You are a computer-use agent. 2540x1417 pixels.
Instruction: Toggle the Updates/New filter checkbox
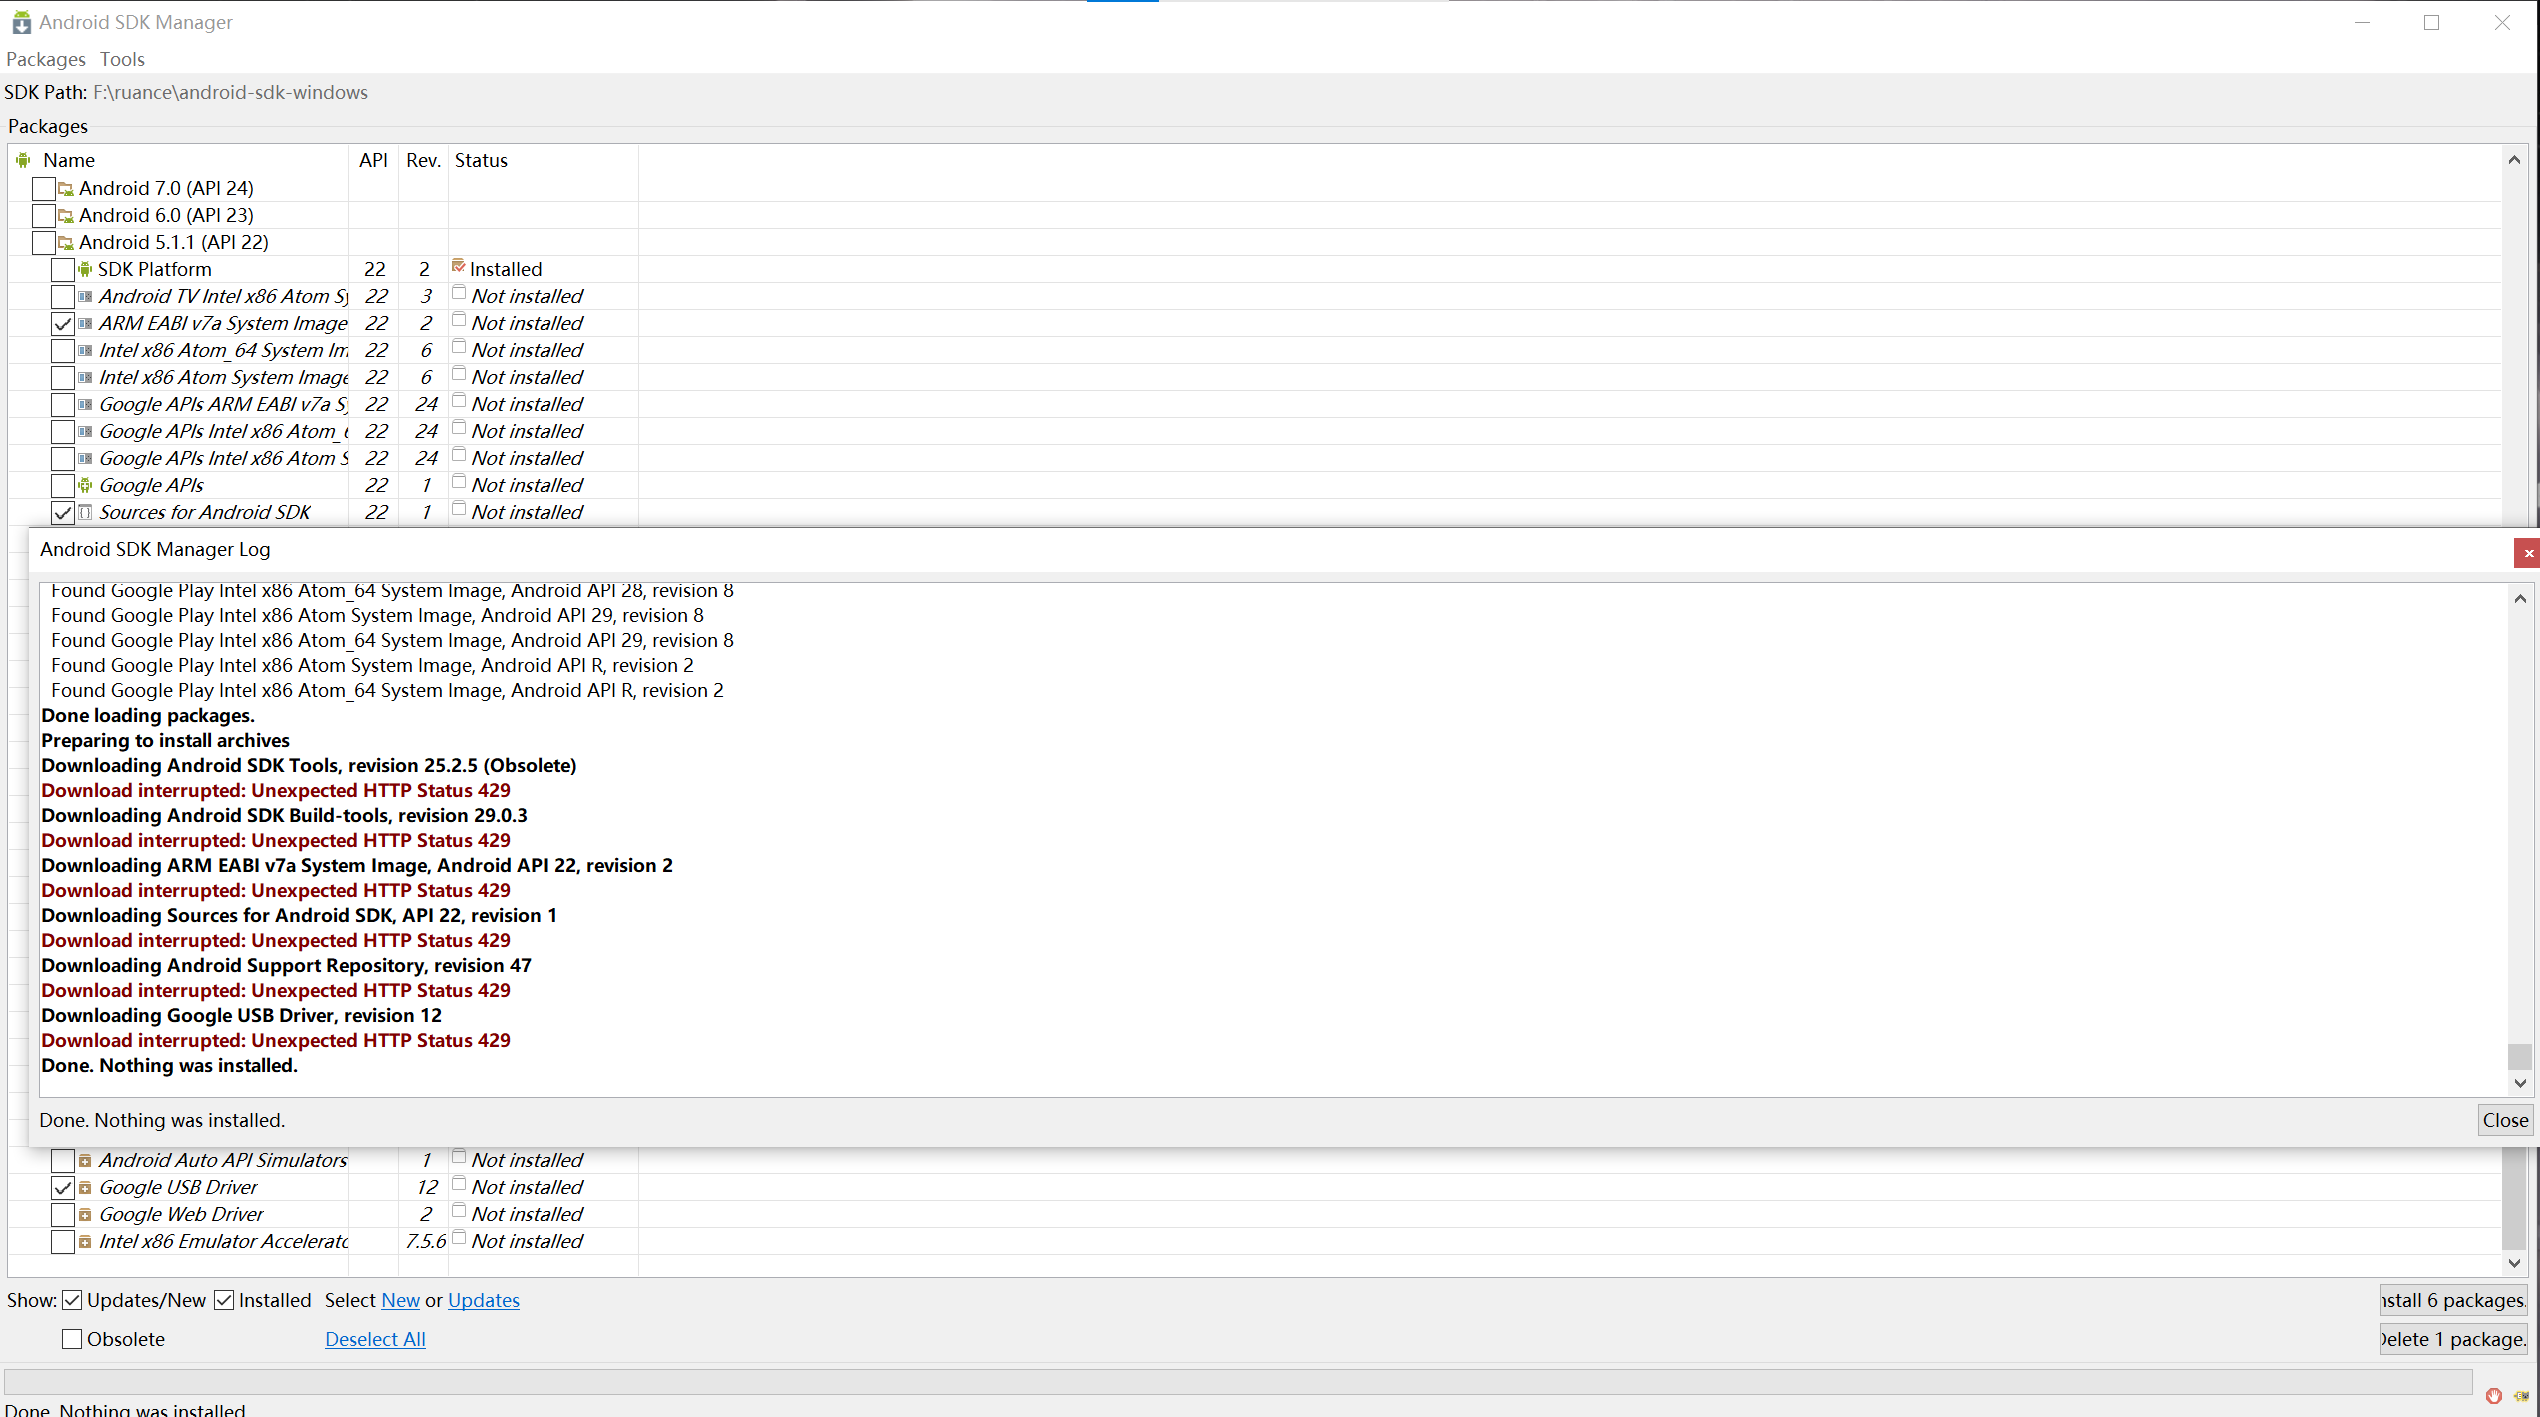coord(72,1300)
